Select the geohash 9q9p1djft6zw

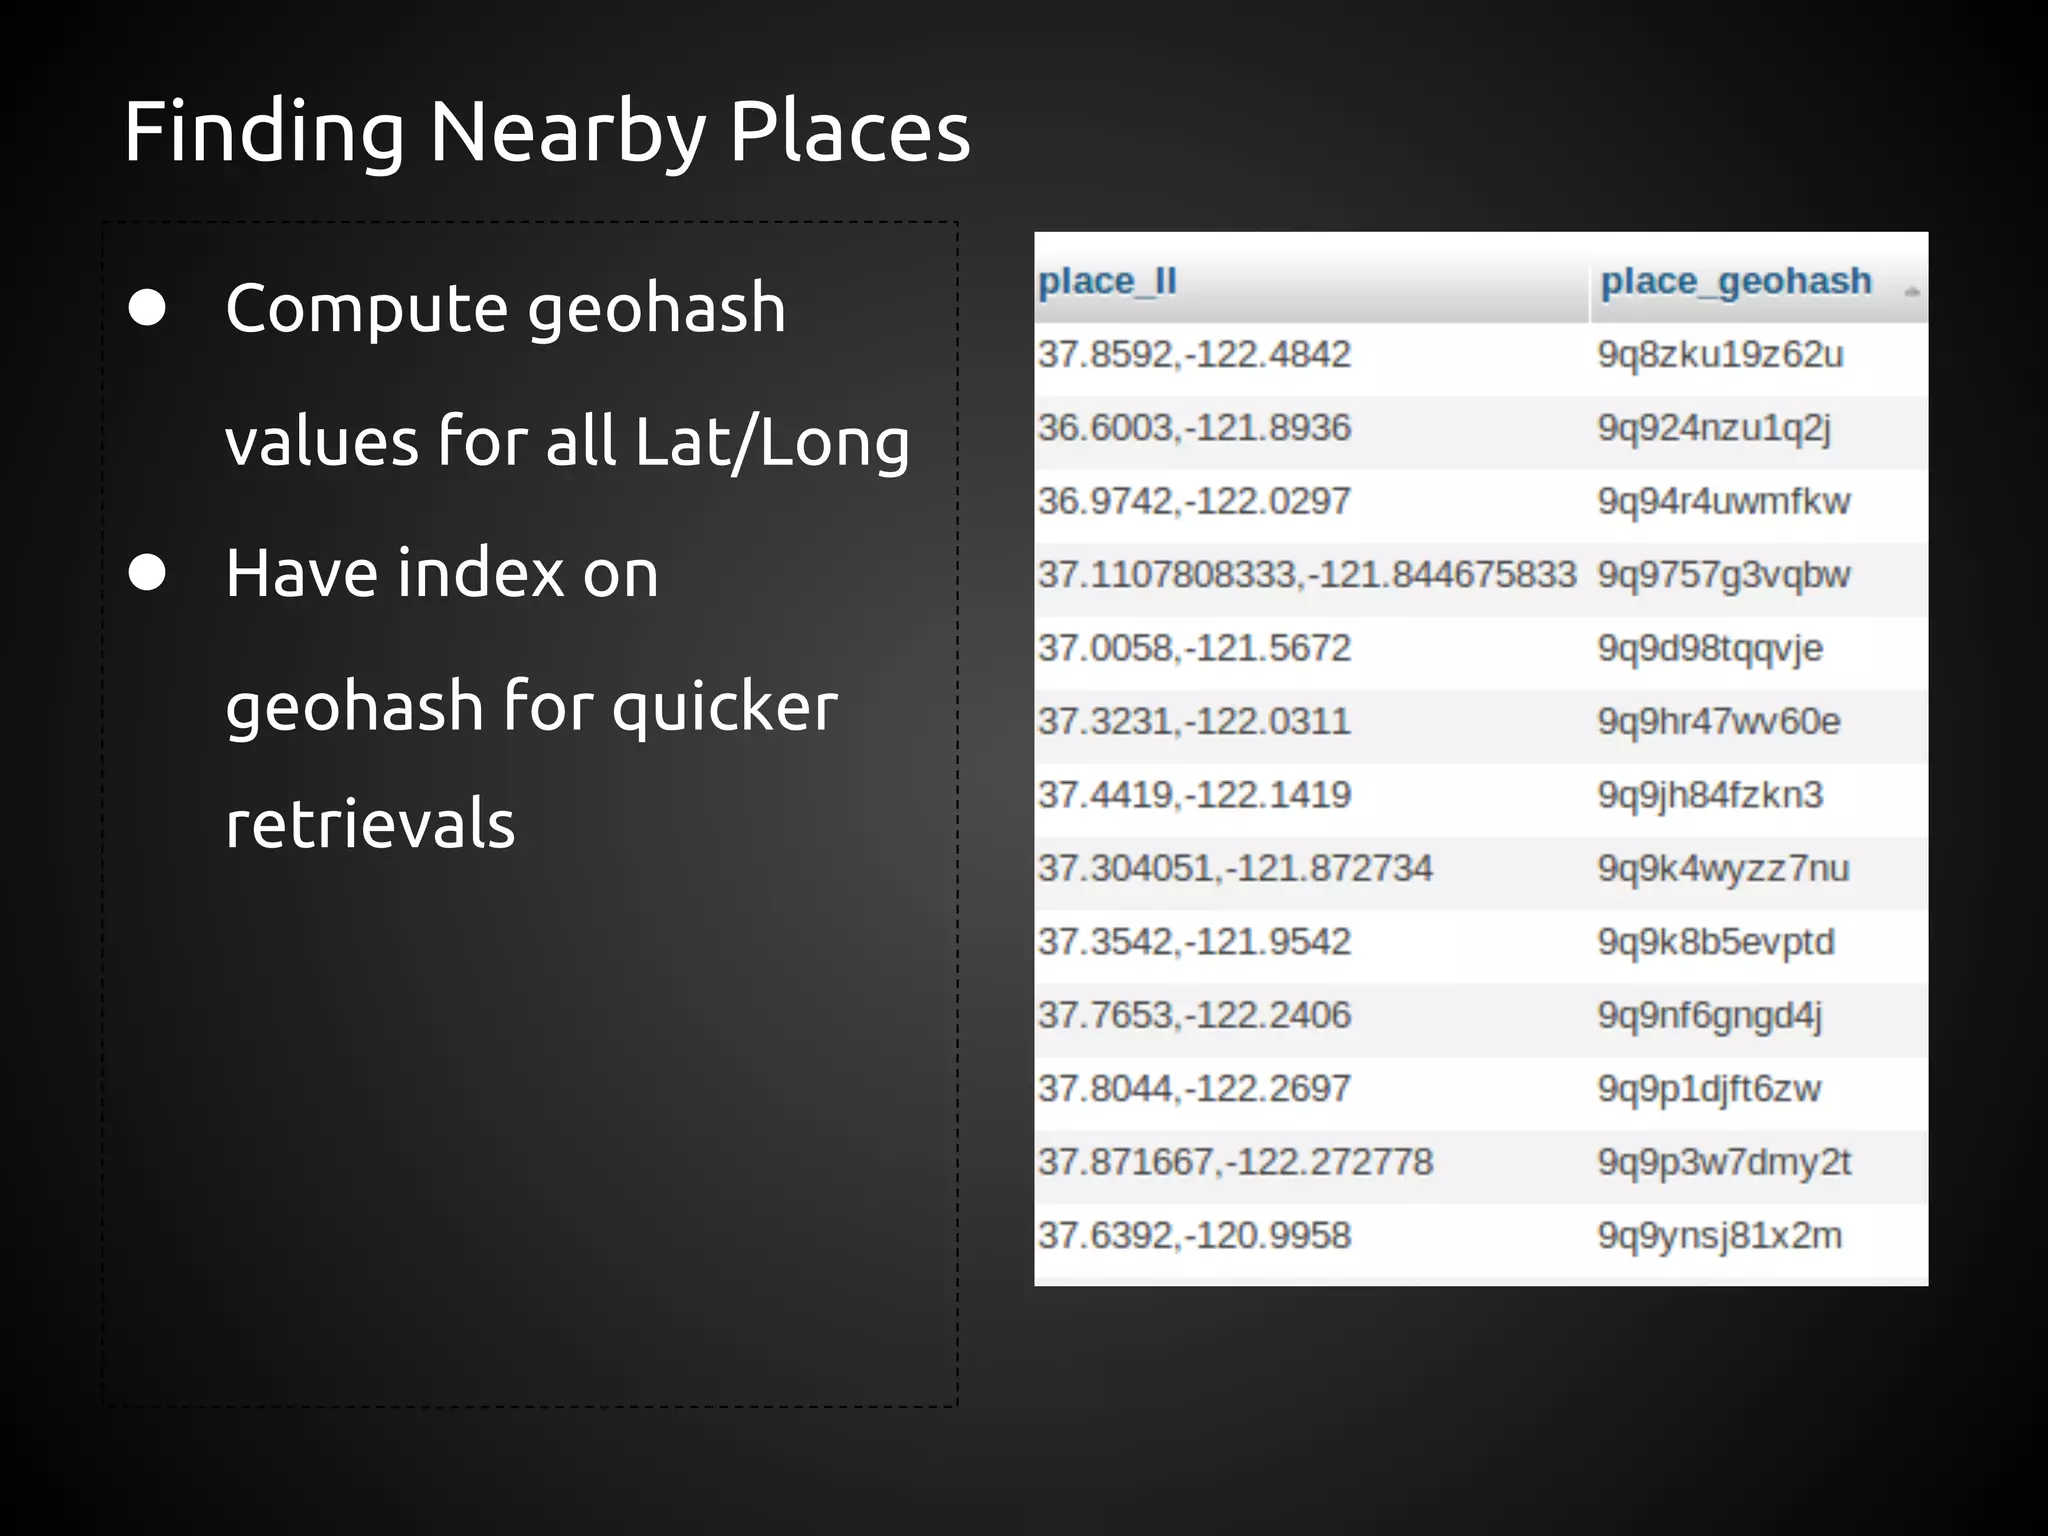click(1709, 1089)
